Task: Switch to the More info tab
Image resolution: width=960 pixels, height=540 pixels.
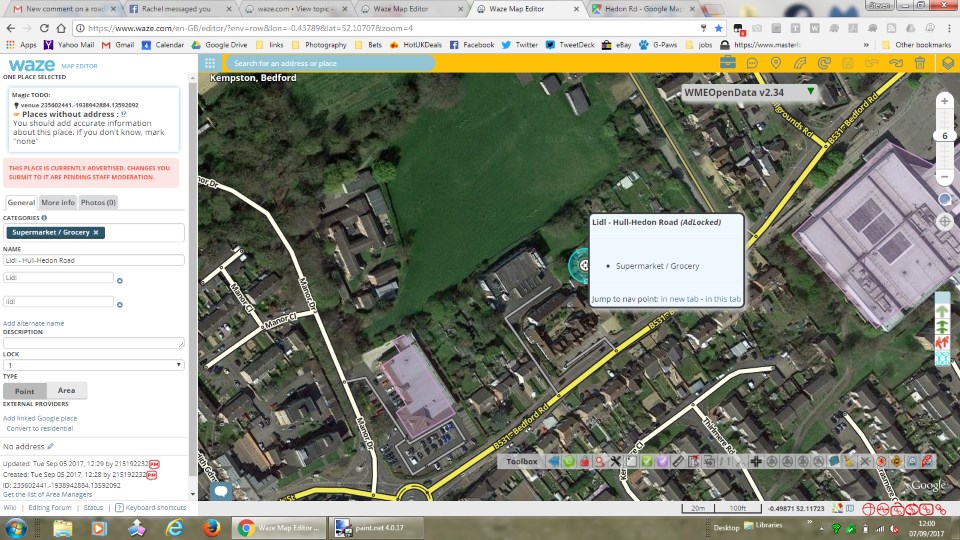Action: point(58,202)
